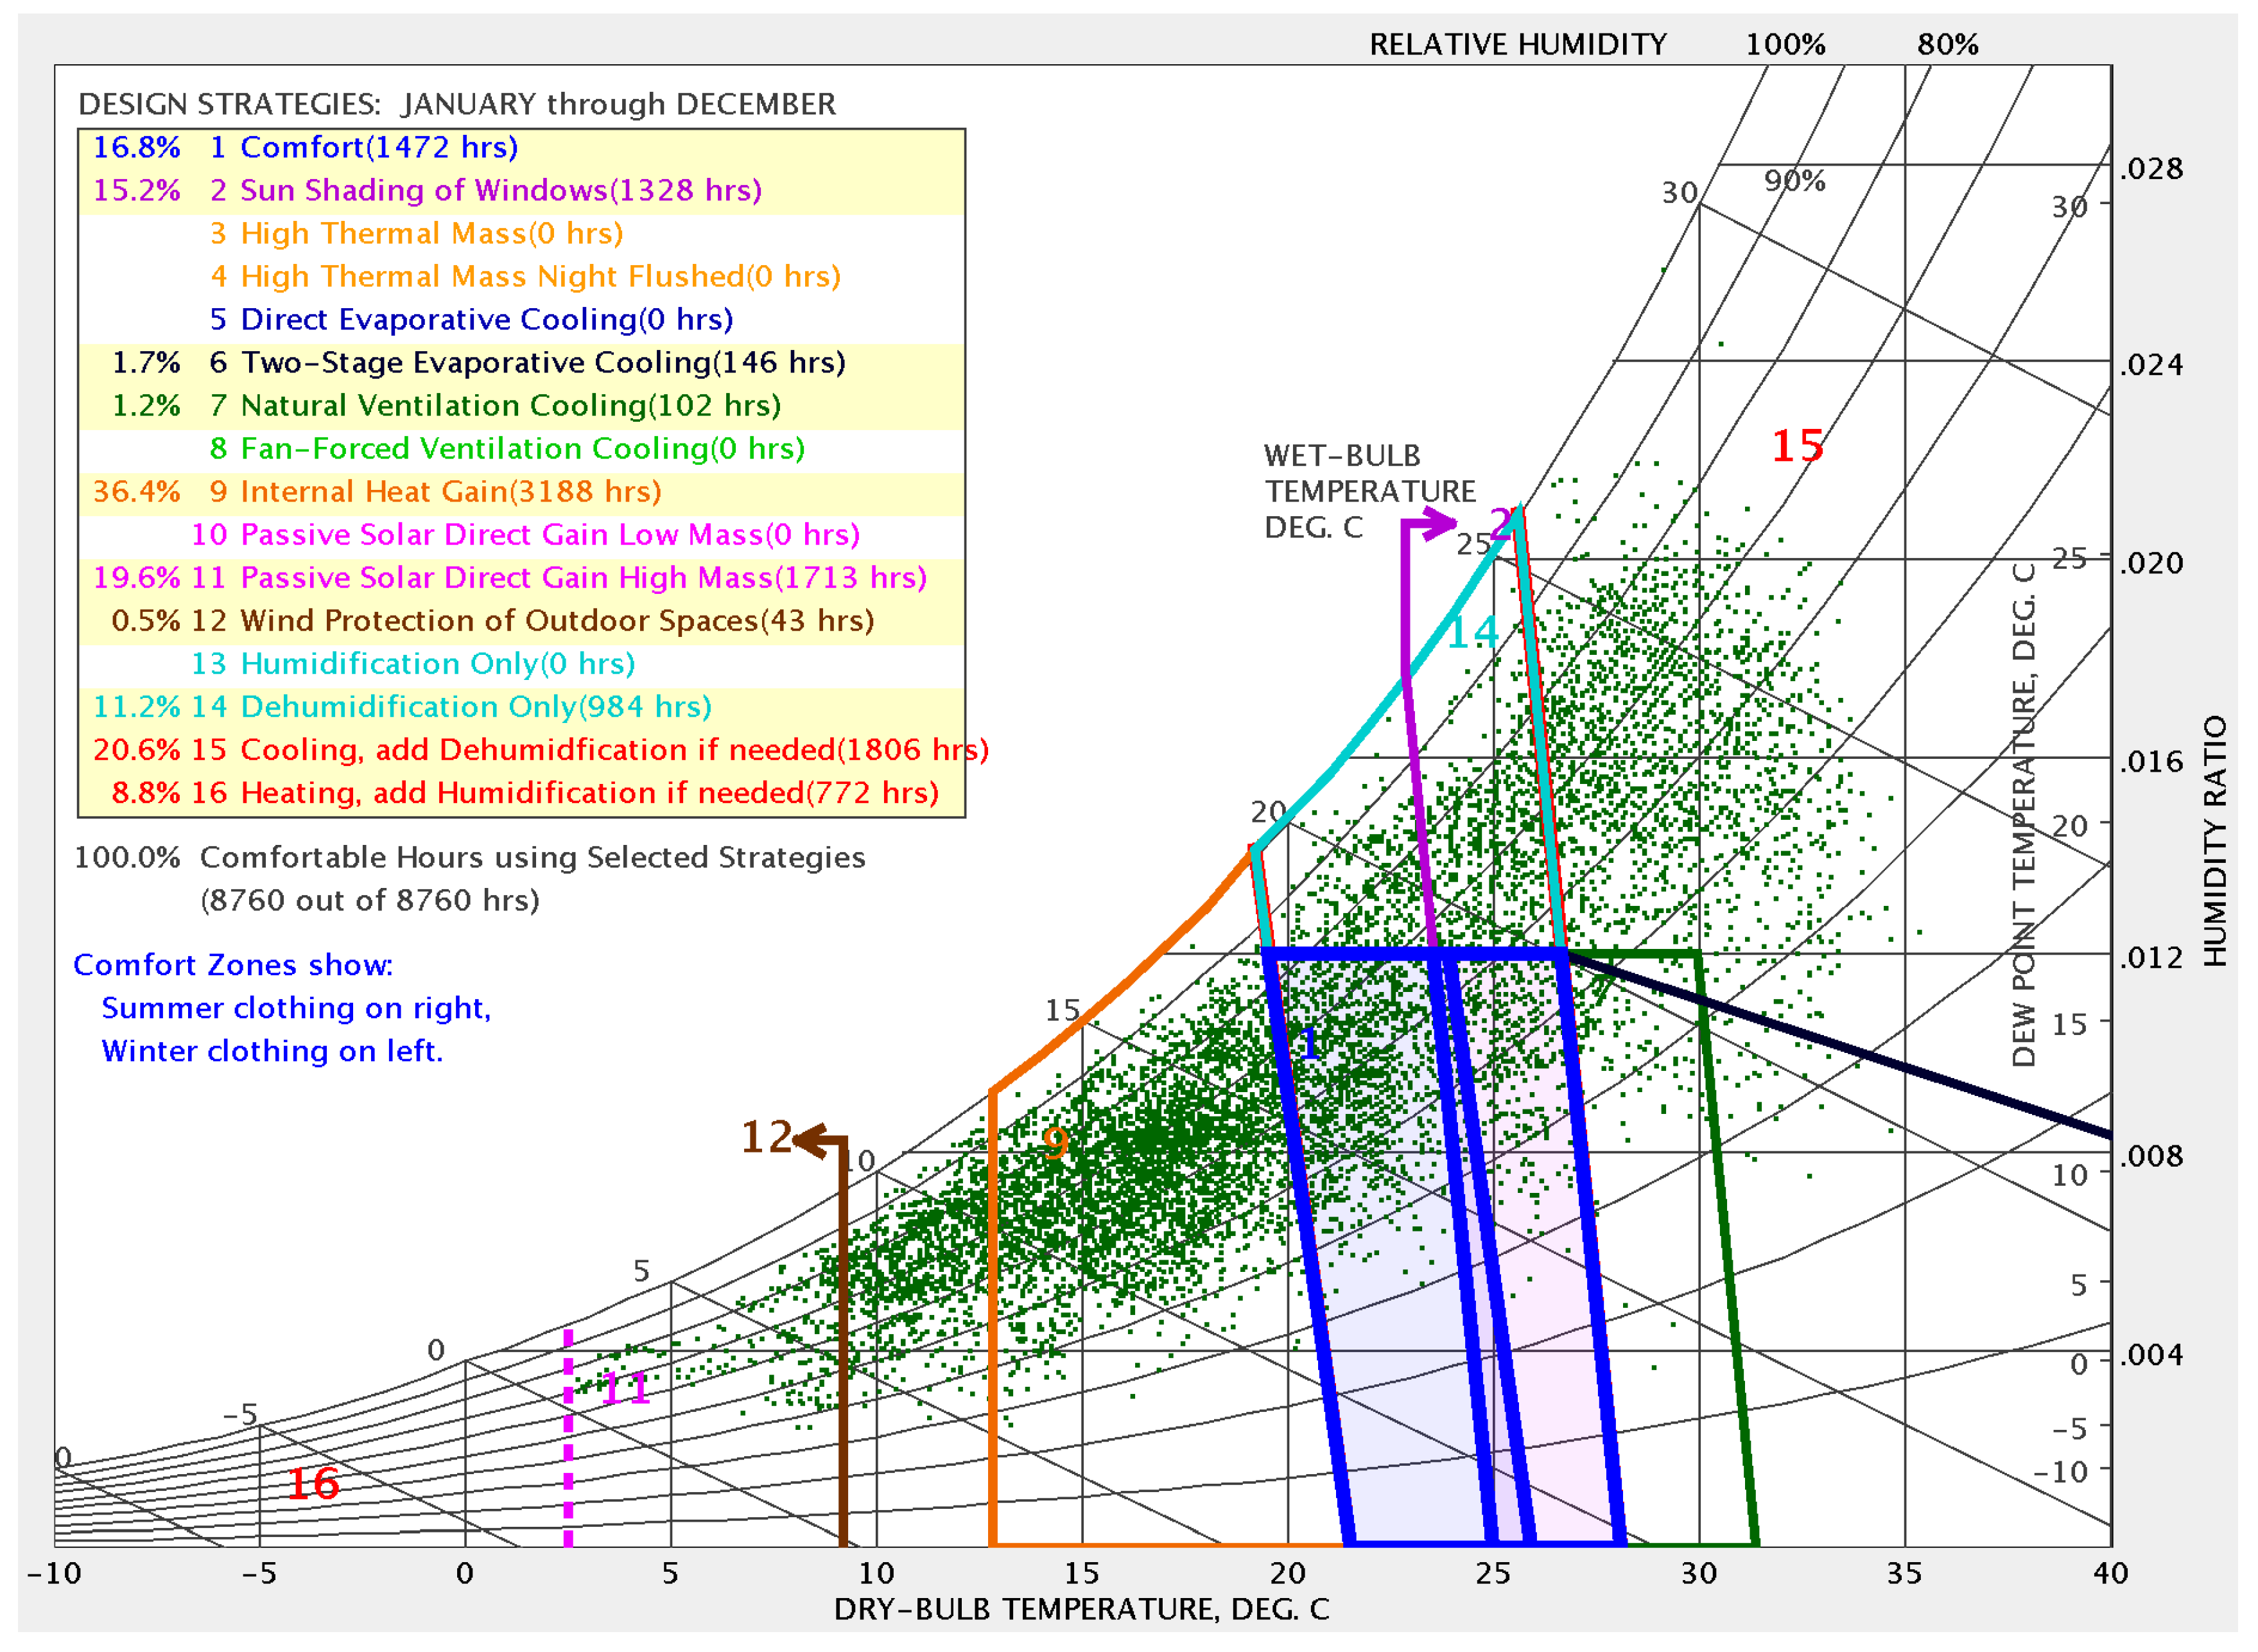Screen dimensions: 2258x1652
Task: Click the "90%" relative humidity curve label
Action: [1794, 181]
